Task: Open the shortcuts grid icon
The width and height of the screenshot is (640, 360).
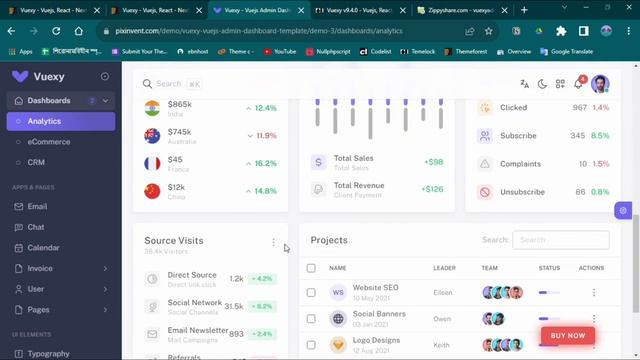Action: click(560, 84)
